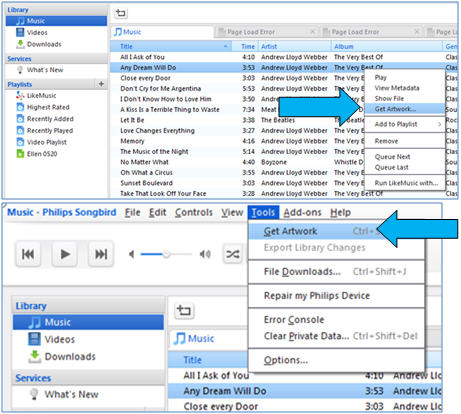Choose Play from the context menu

point(405,78)
